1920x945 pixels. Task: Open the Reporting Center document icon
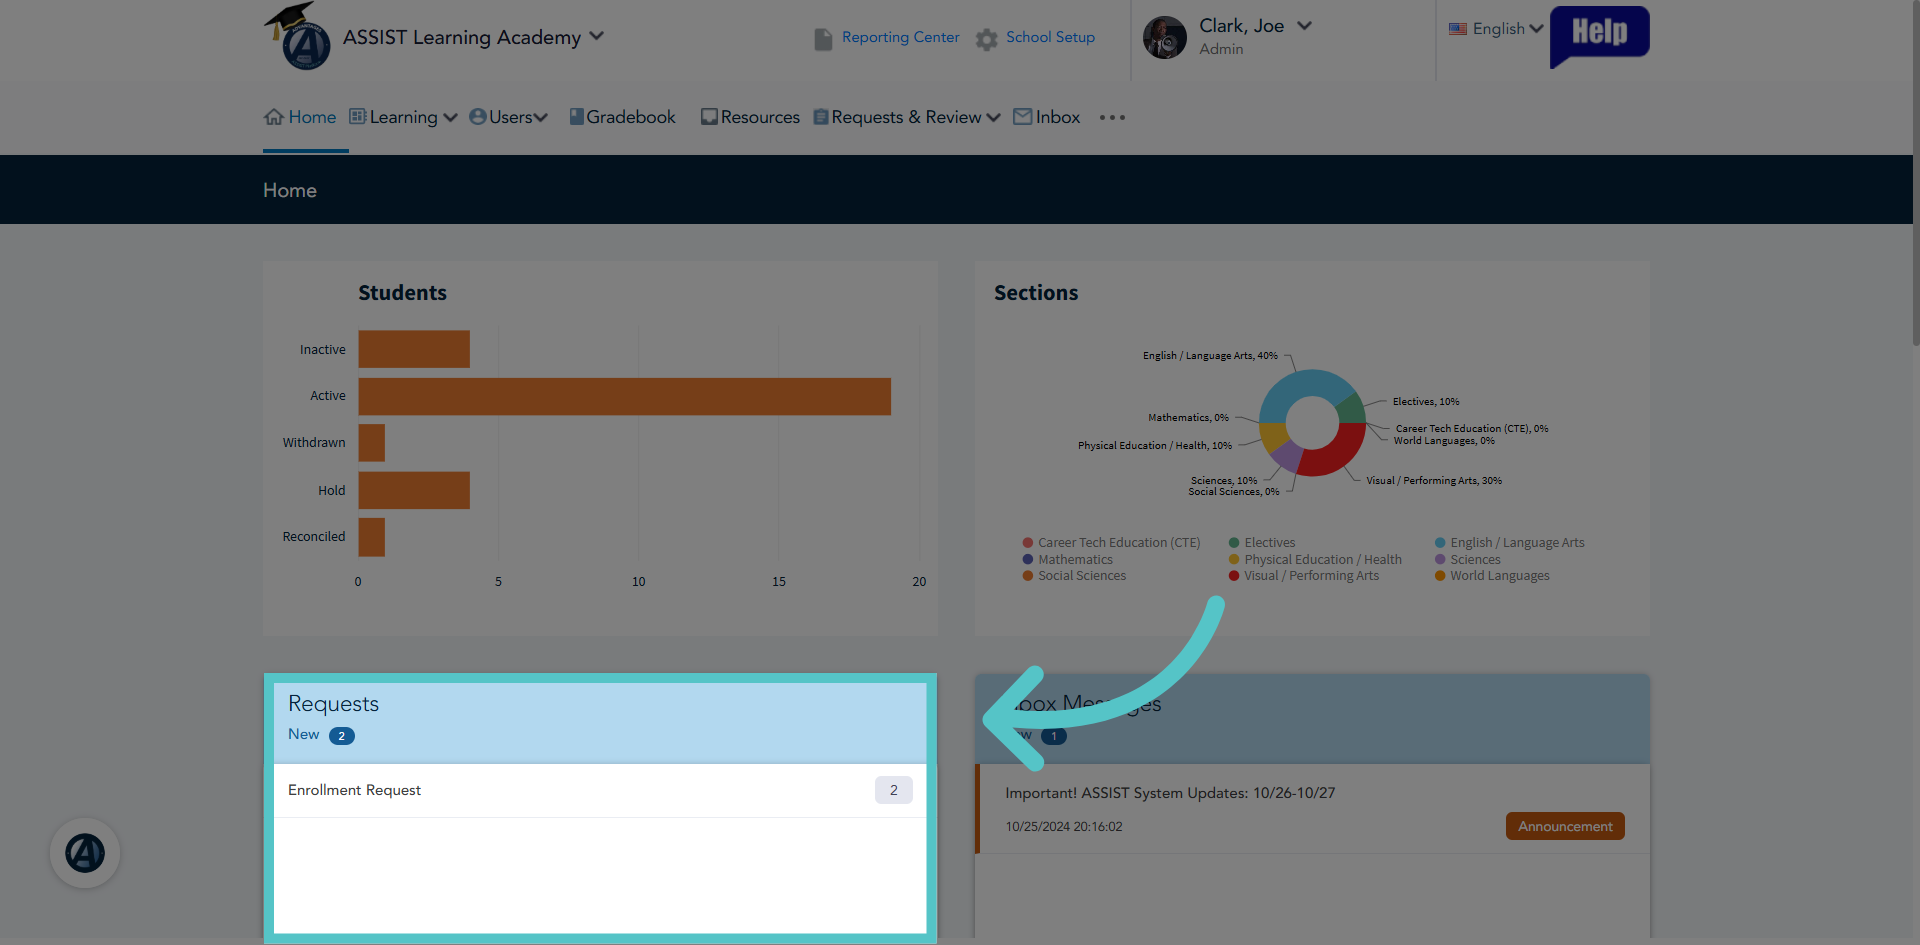click(823, 39)
